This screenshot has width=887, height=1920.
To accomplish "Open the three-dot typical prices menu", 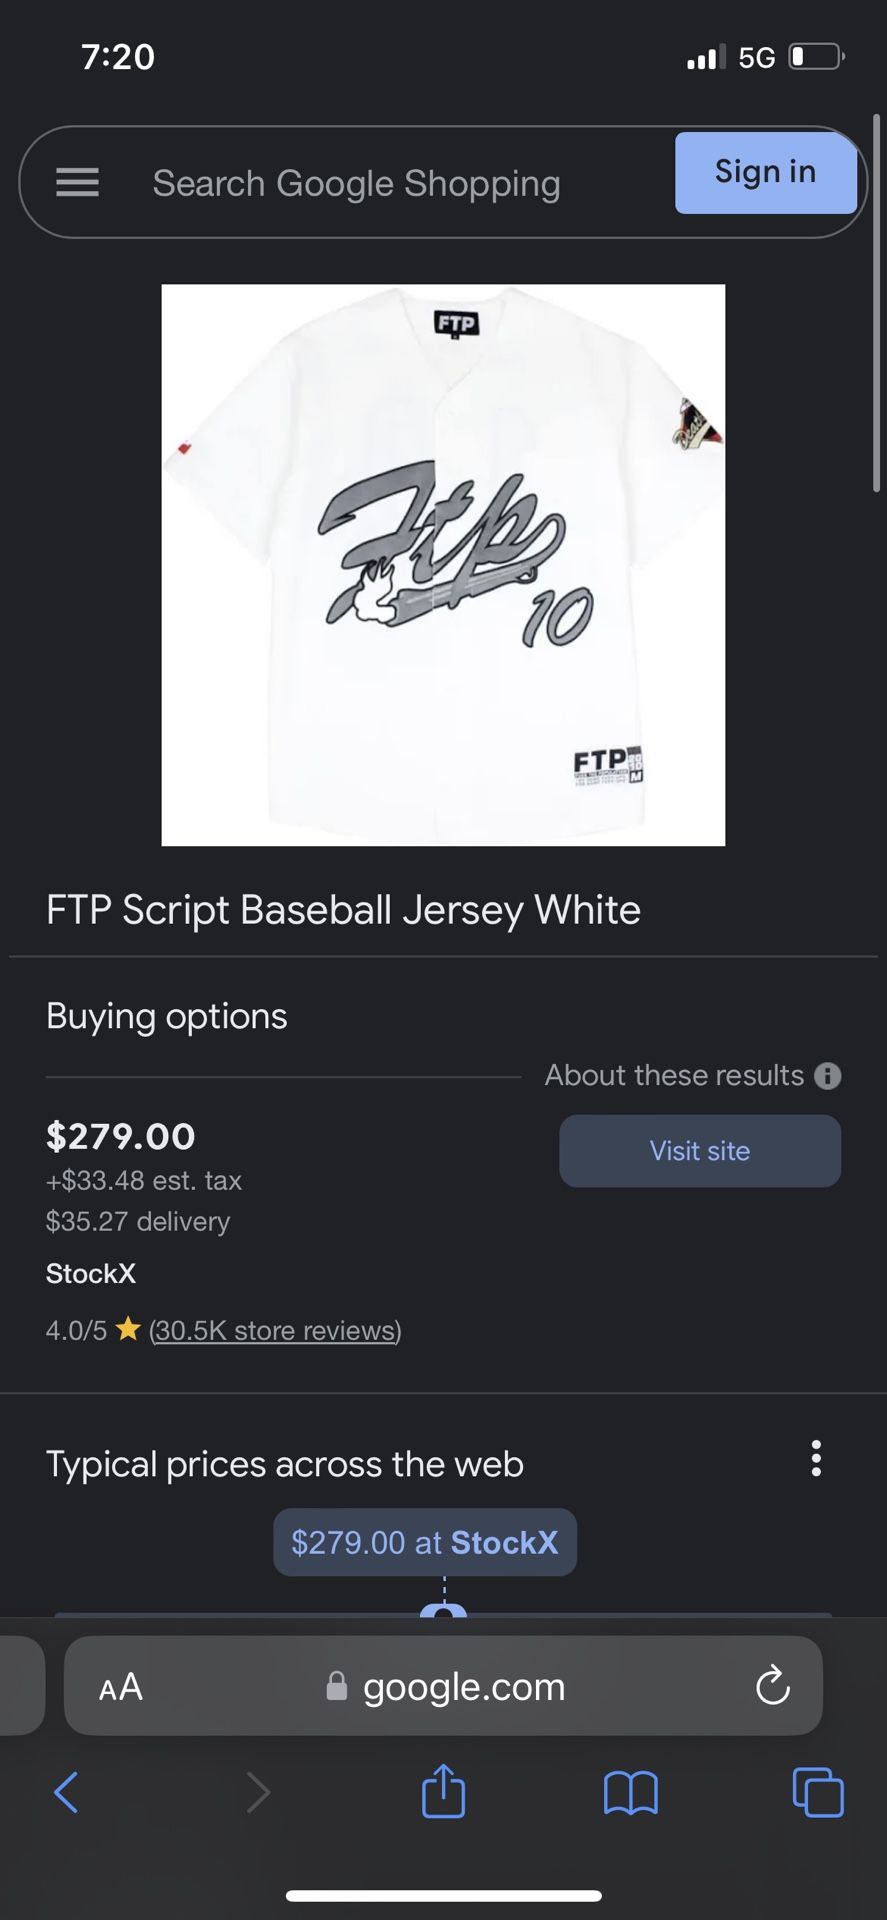I will (816, 1459).
